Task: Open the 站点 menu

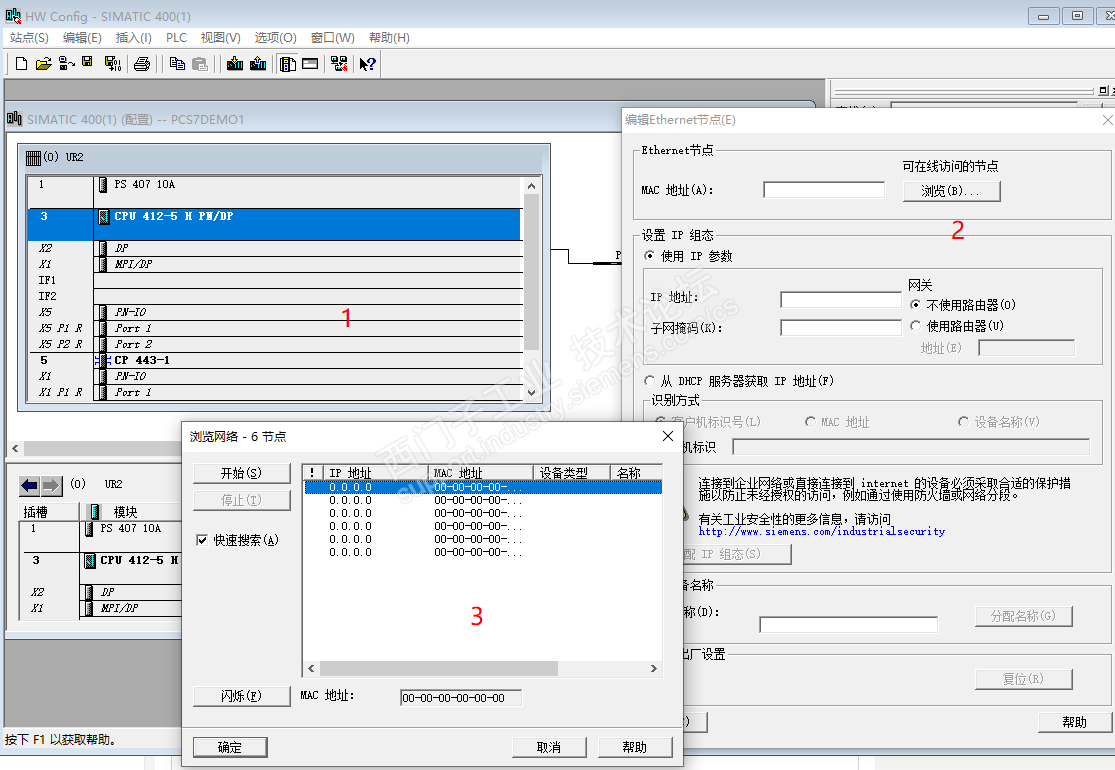Action: (29, 38)
